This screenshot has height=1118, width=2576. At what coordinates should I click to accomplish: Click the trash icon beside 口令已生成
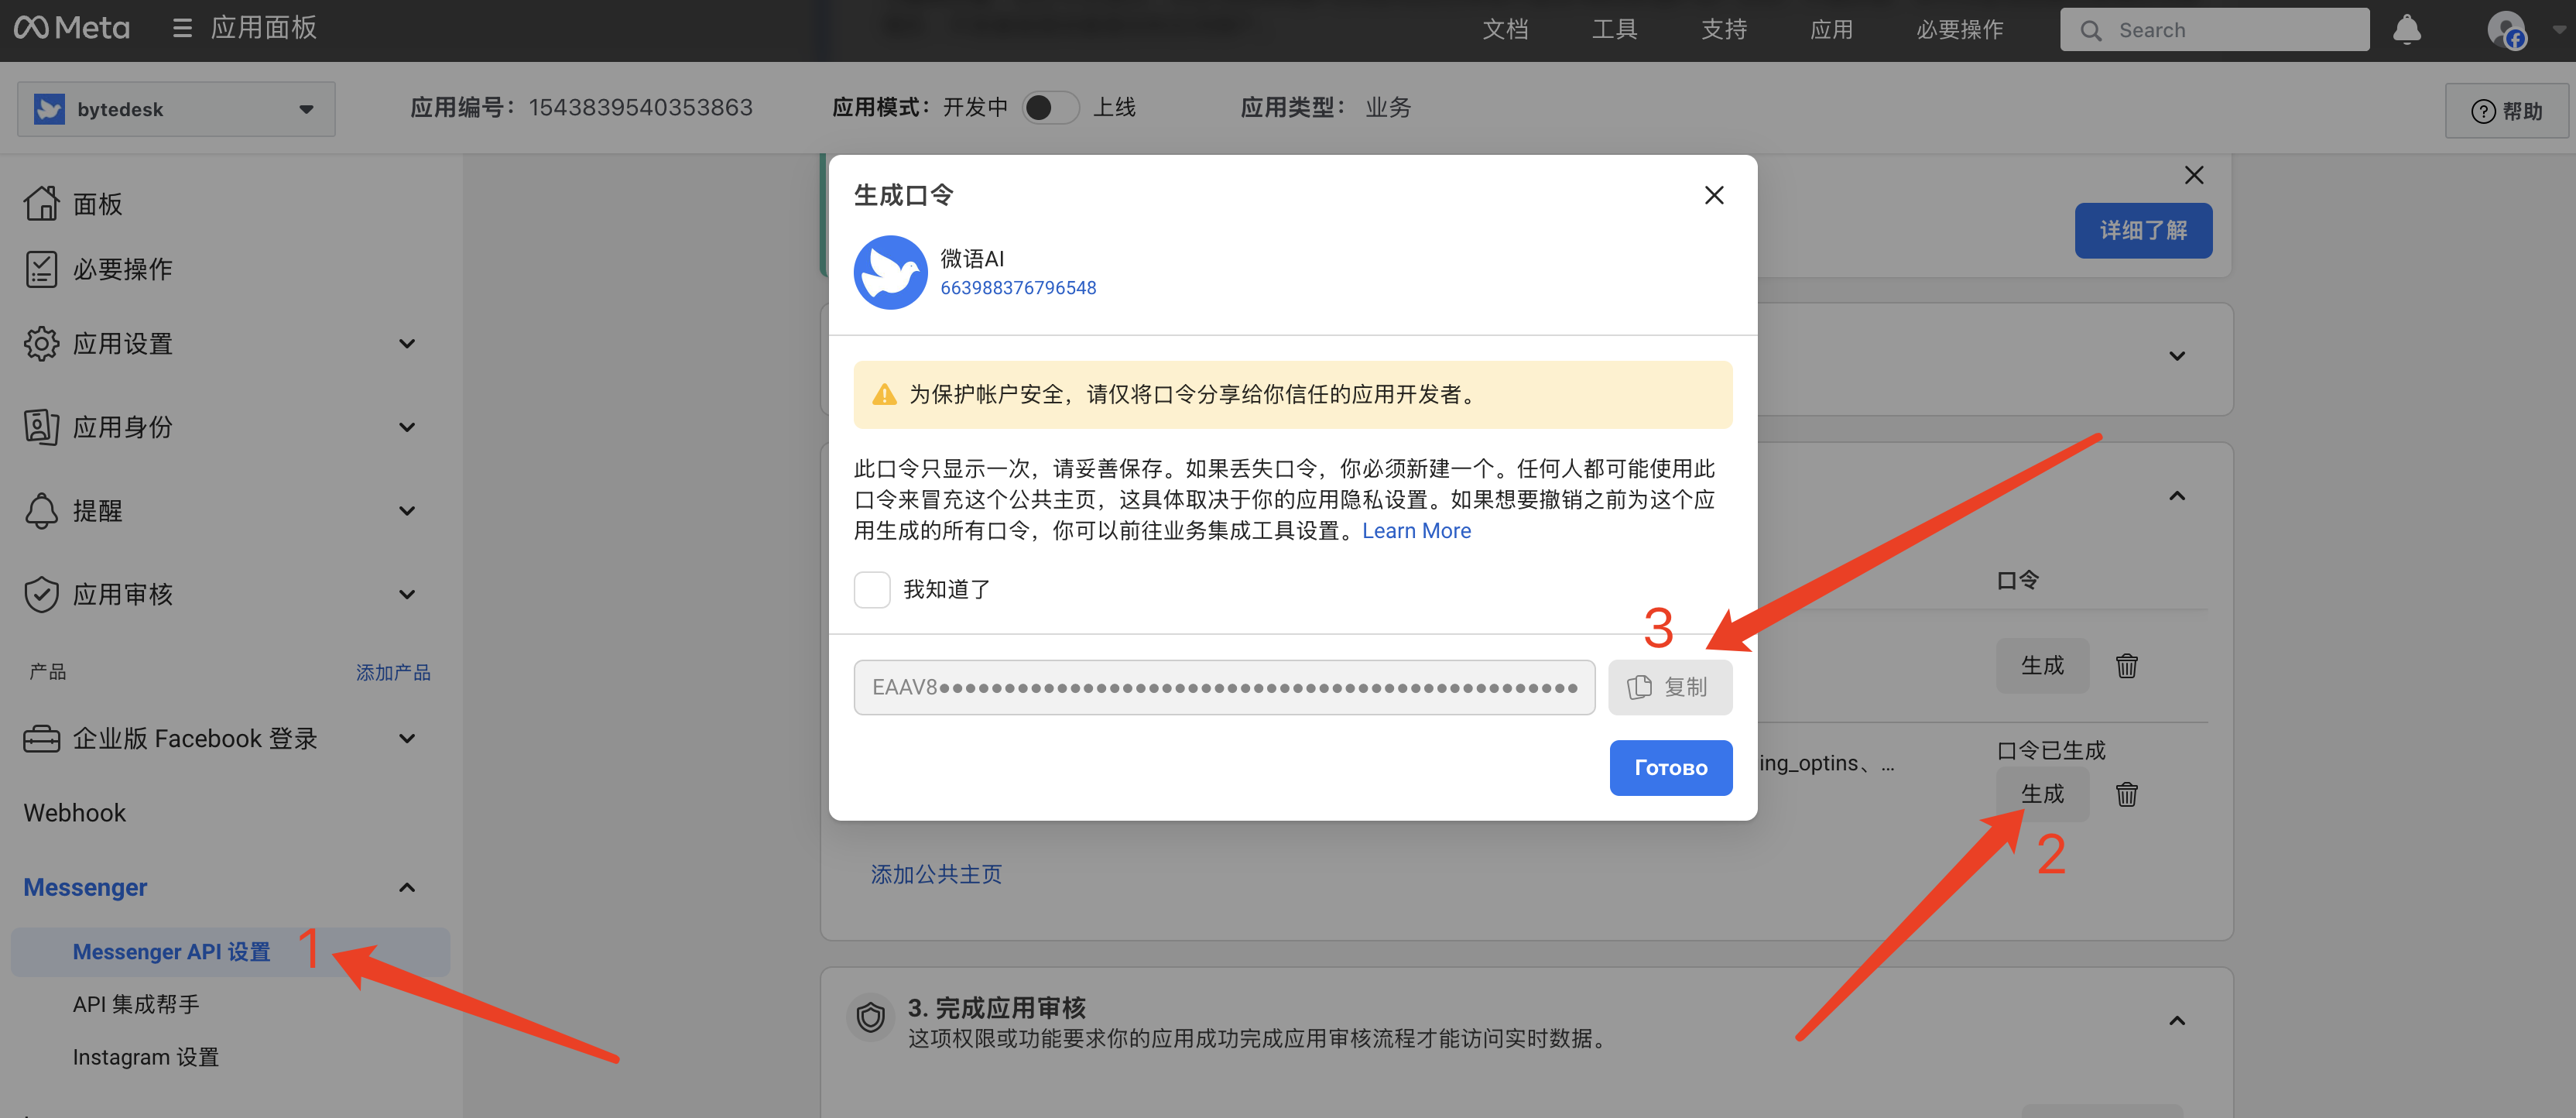point(2126,794)
